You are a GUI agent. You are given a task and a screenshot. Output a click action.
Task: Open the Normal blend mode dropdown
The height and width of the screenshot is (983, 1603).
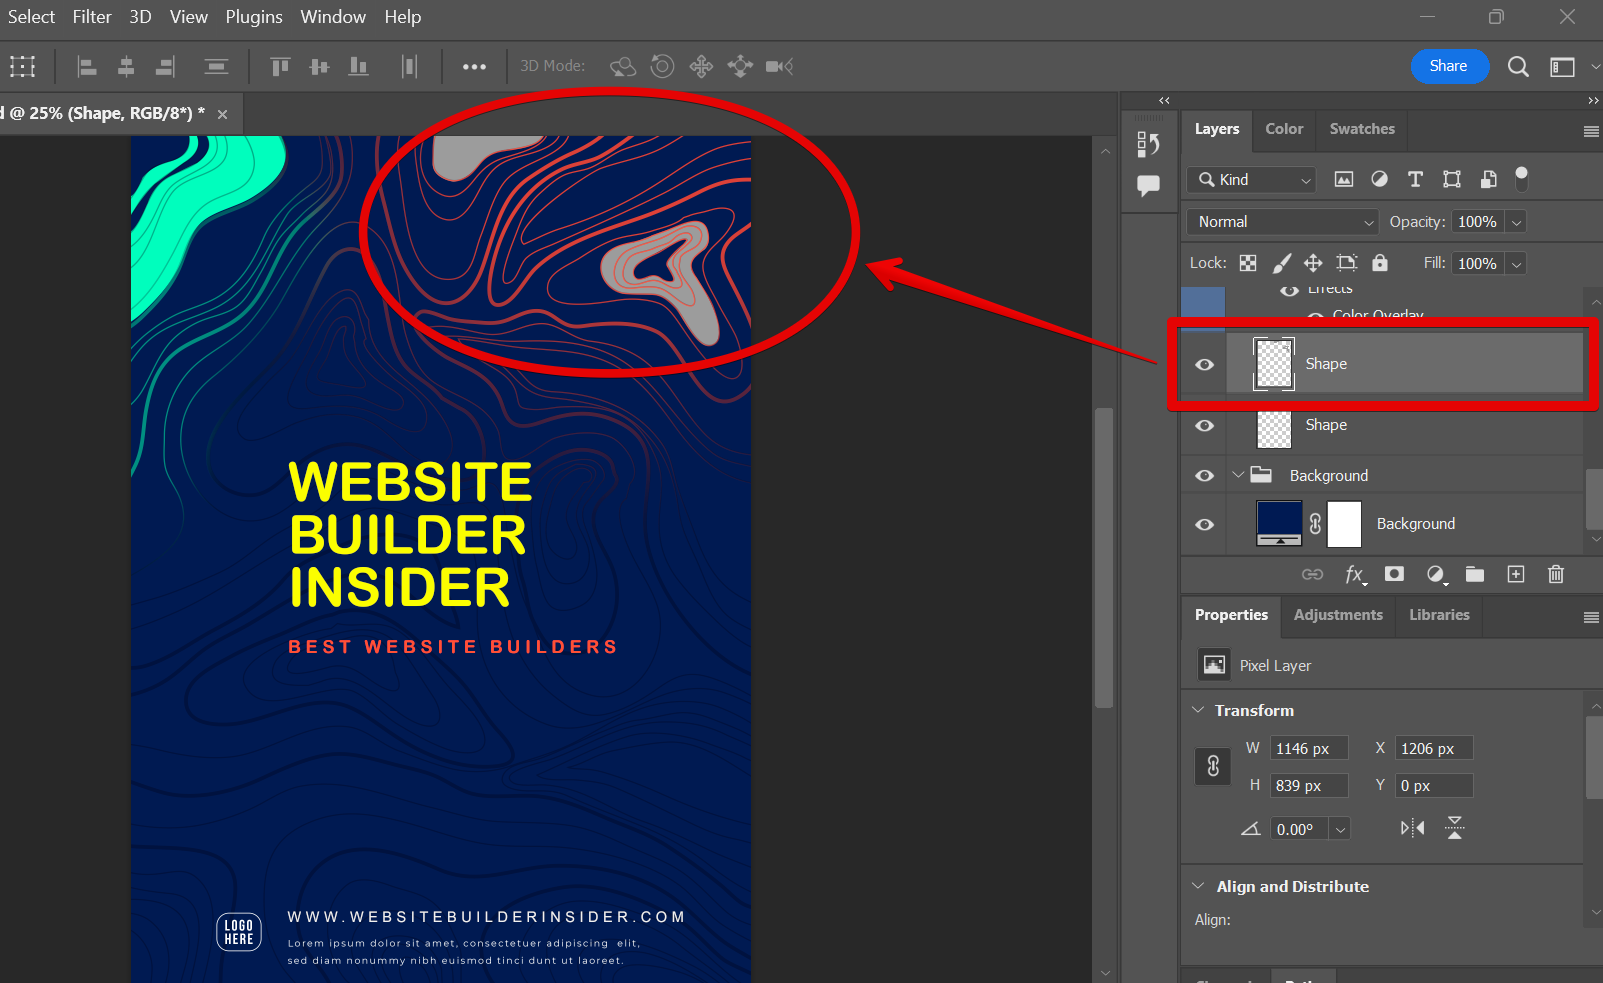tap(1281, 221)
